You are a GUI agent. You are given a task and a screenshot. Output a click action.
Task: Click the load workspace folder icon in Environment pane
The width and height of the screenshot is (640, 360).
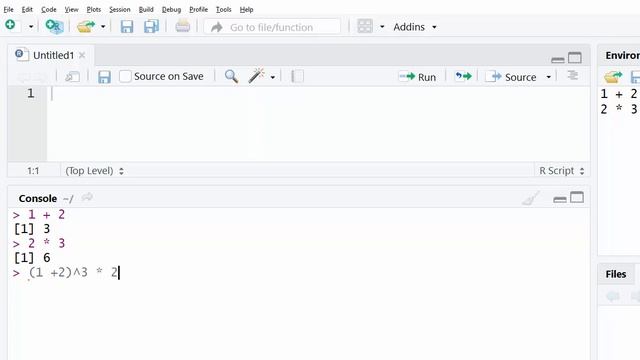point(613,76)
